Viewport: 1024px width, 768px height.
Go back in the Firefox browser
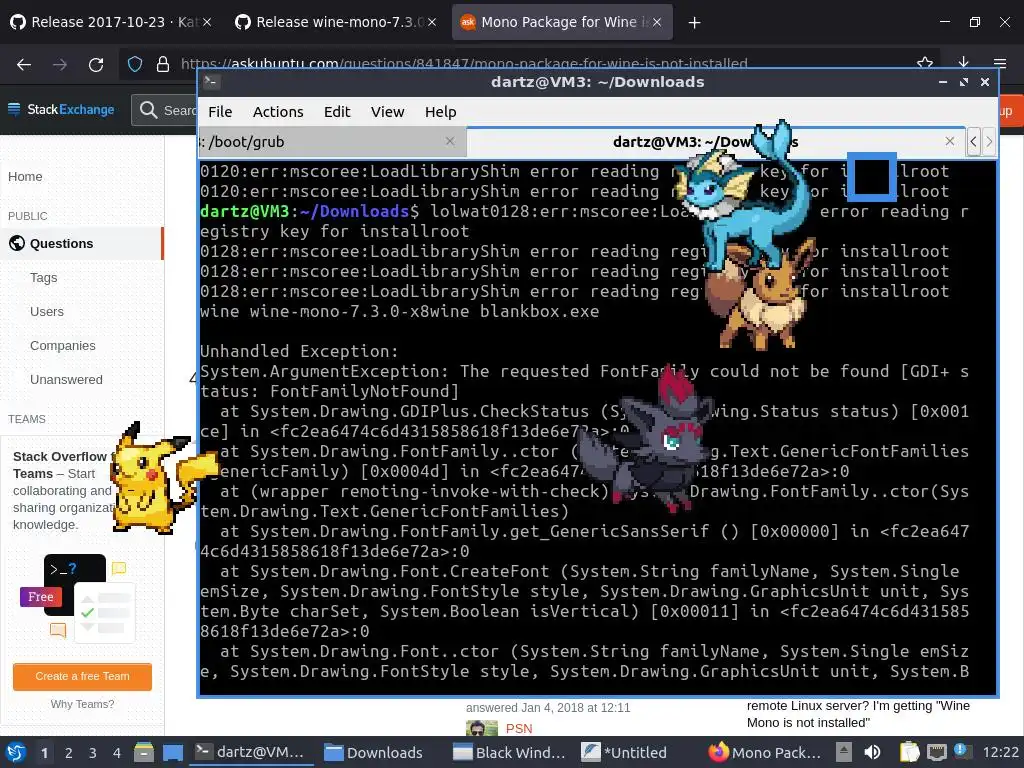tap(24, 65)
